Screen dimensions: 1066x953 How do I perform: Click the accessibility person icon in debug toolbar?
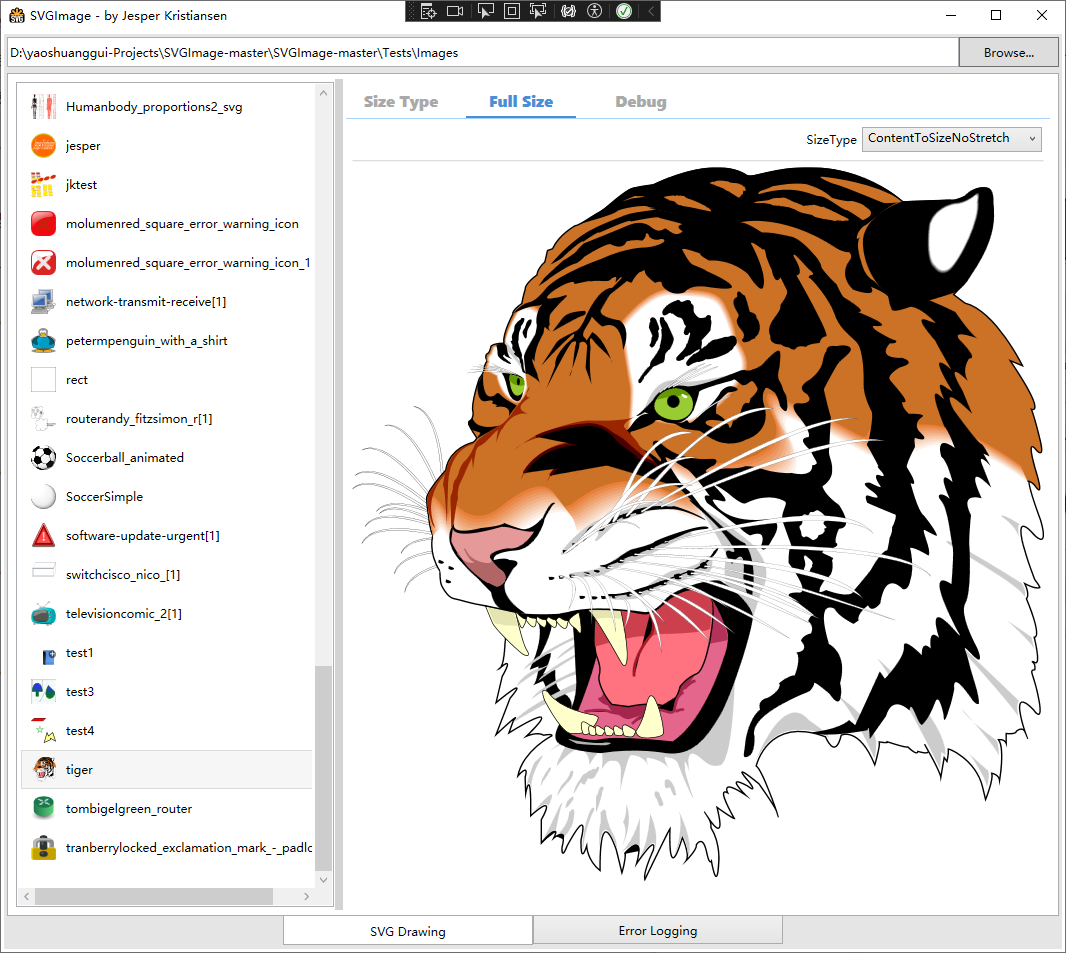pos(595,11)
